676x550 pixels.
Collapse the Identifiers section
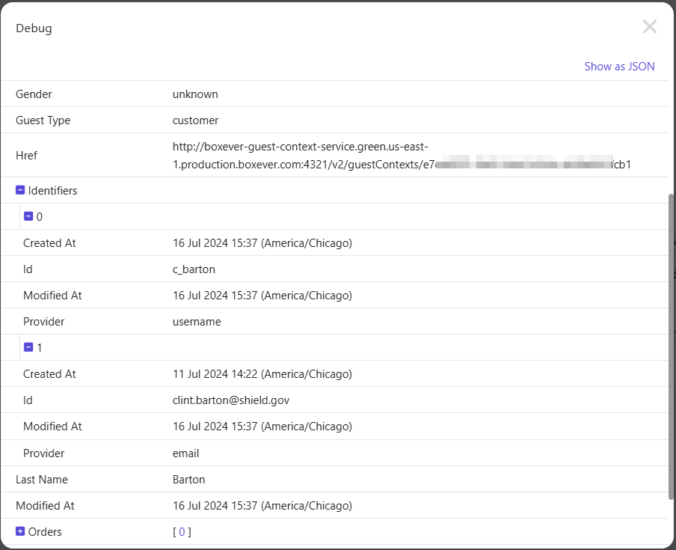20,191
